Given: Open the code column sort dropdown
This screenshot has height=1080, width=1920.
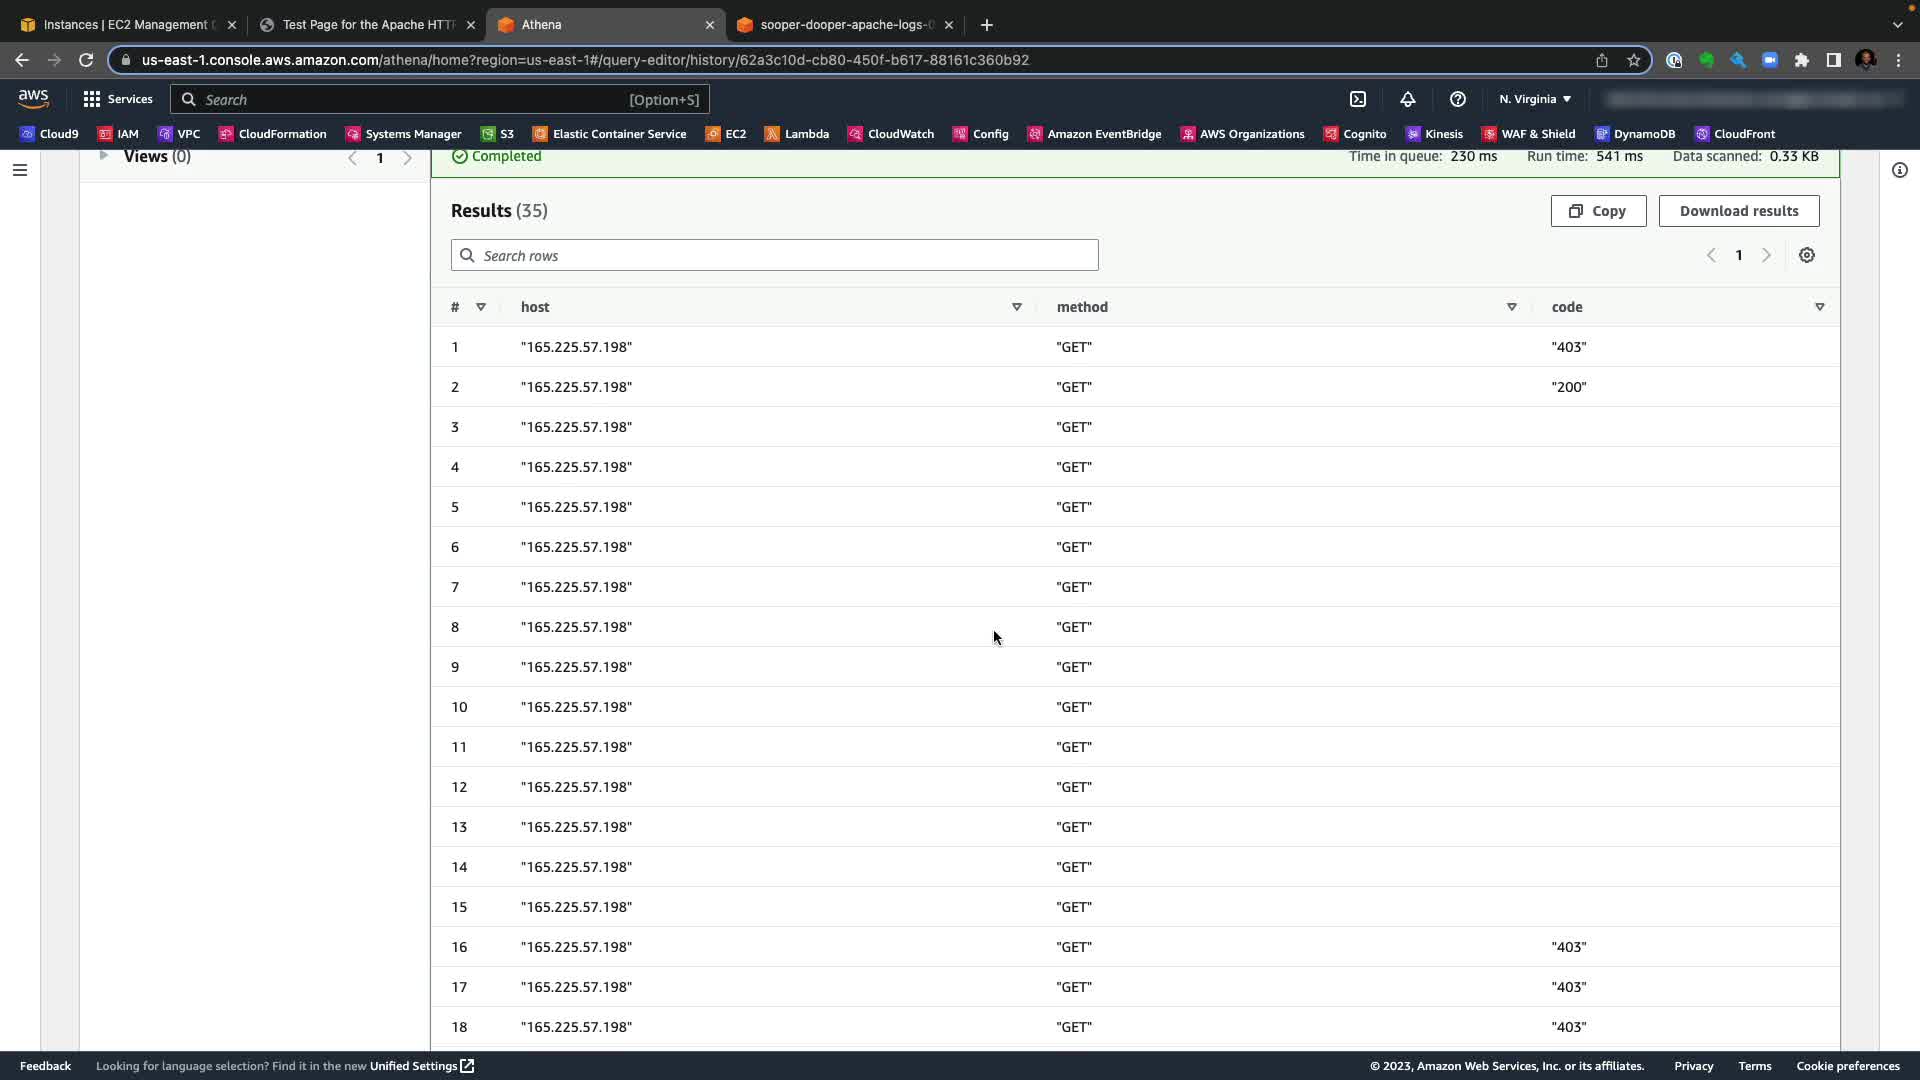Looking at the screenshot, I should (1819, 307).
